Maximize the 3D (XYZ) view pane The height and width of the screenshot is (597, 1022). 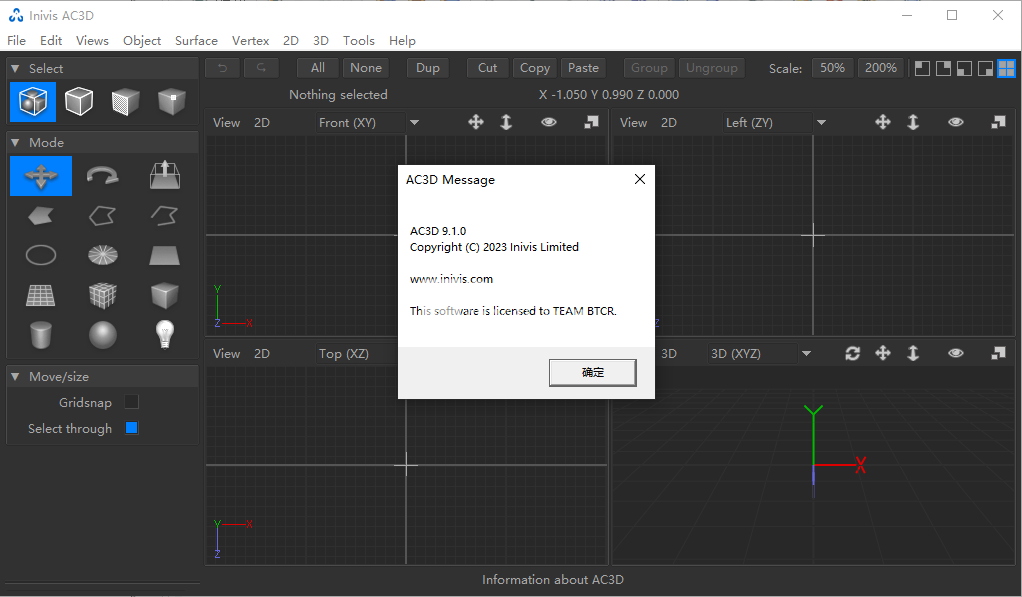click(998, 353)
